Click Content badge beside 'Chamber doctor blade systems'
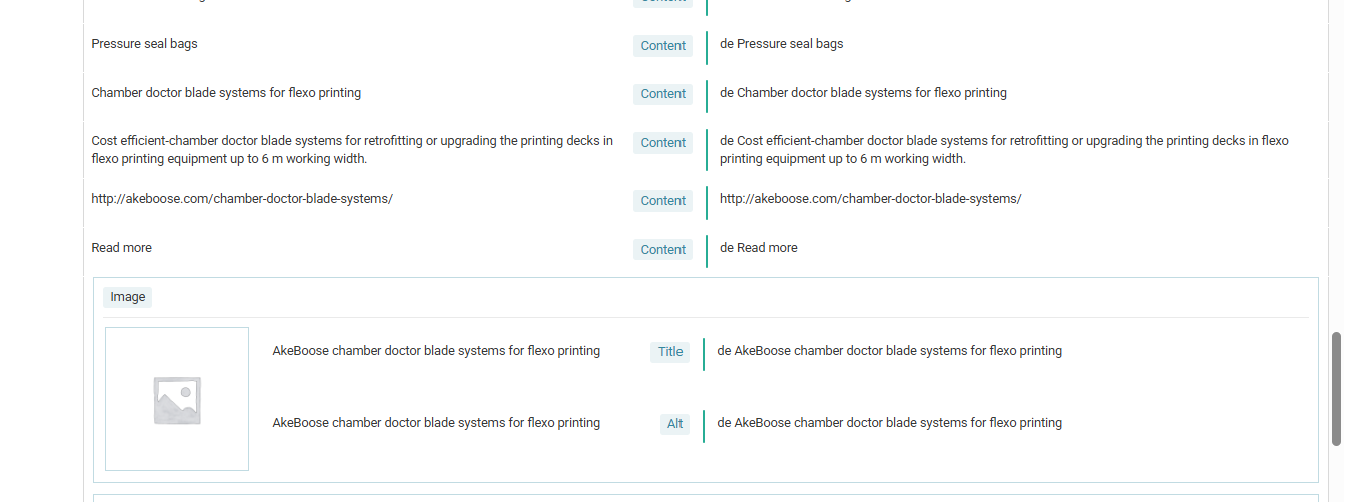 pyautogui.click(x=663, y=94)
